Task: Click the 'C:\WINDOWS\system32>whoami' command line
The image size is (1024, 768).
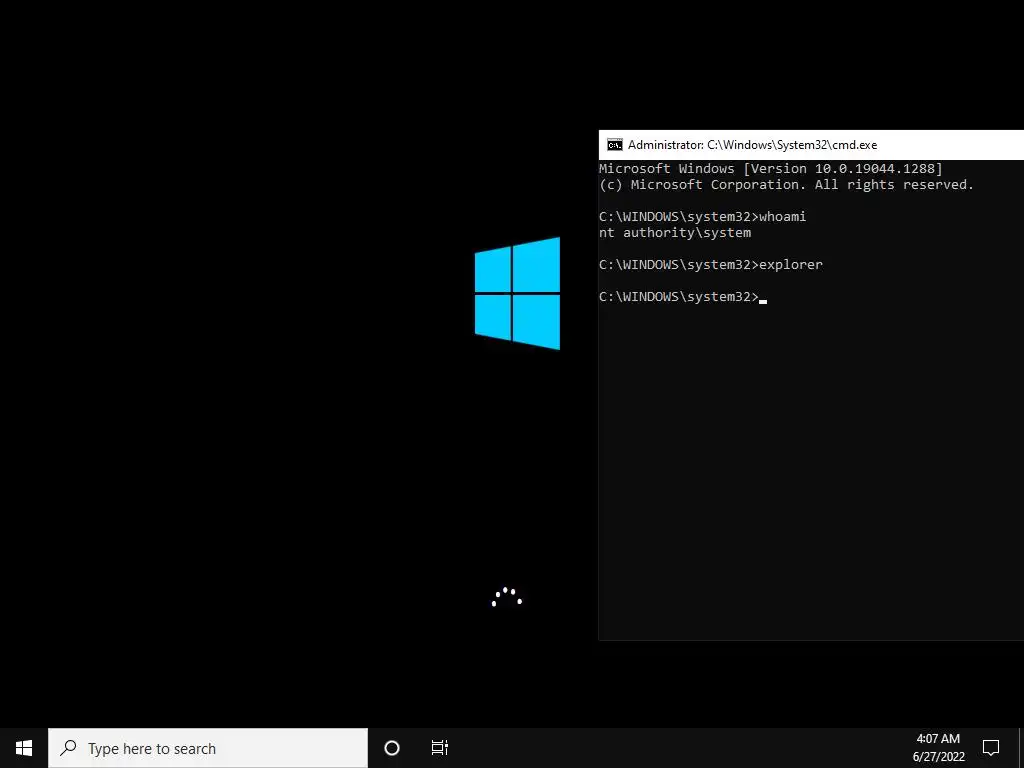Action: [x=702, y=216]
